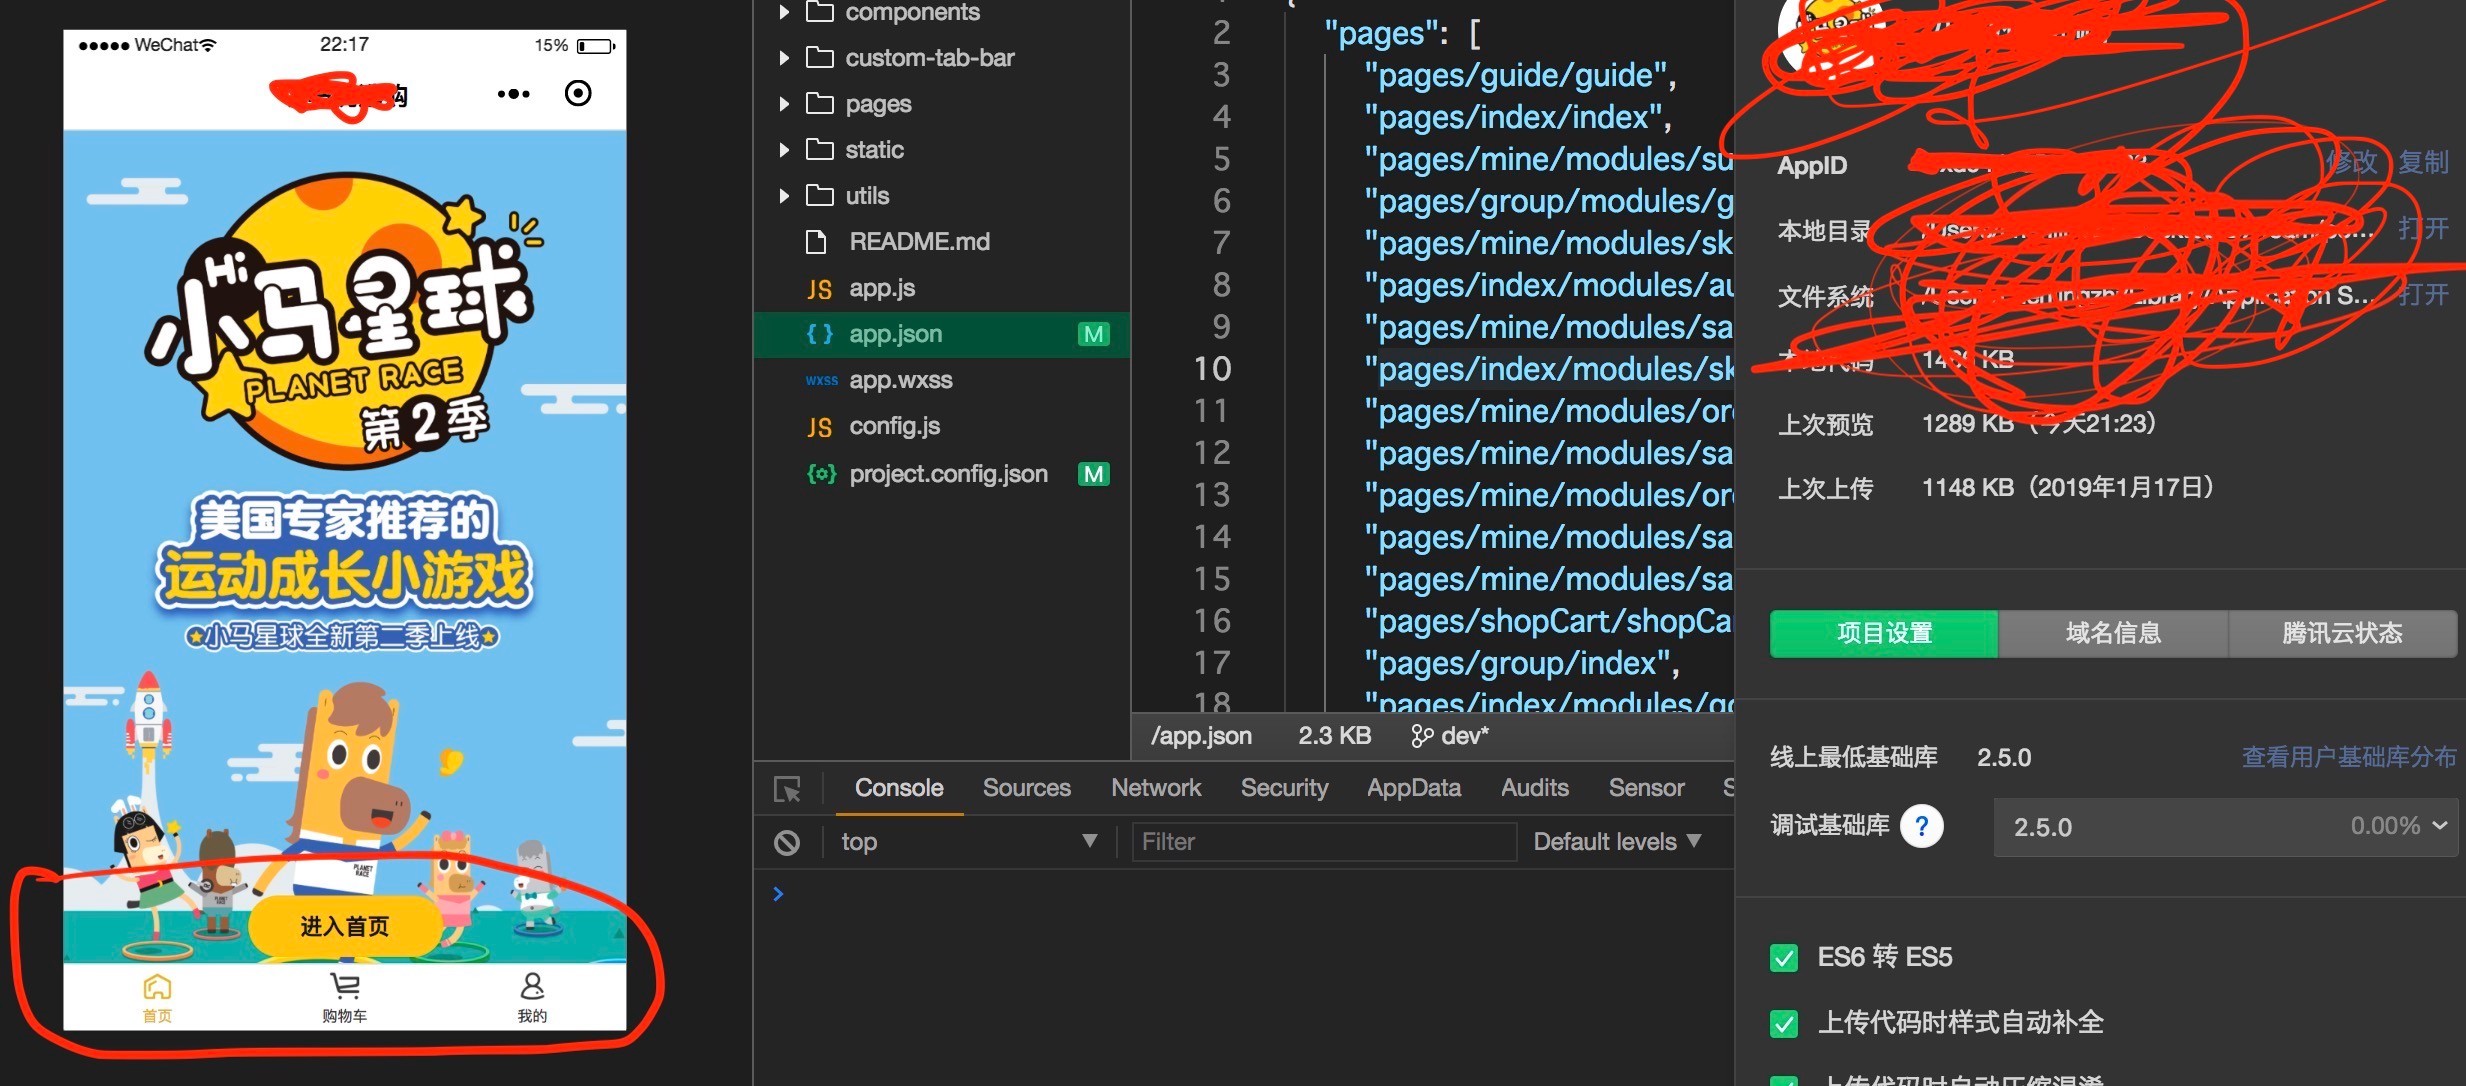
Task: Click the "pages/guide/guide" line in editor
Action: pos(1519,75)
